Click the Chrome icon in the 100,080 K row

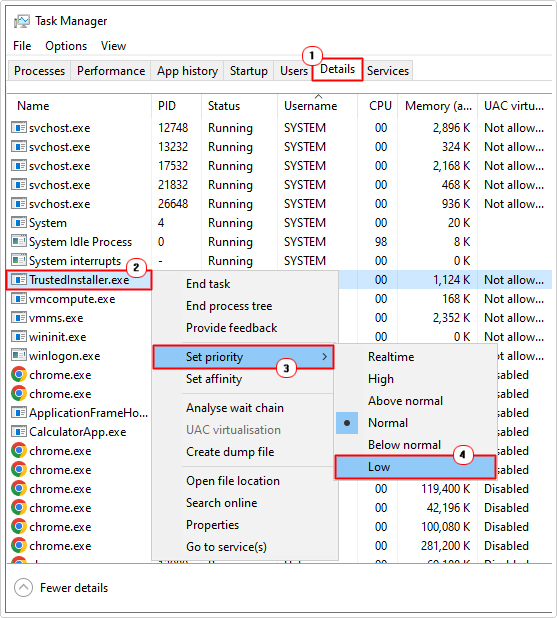pyautogui.click(x=19, y=526)
